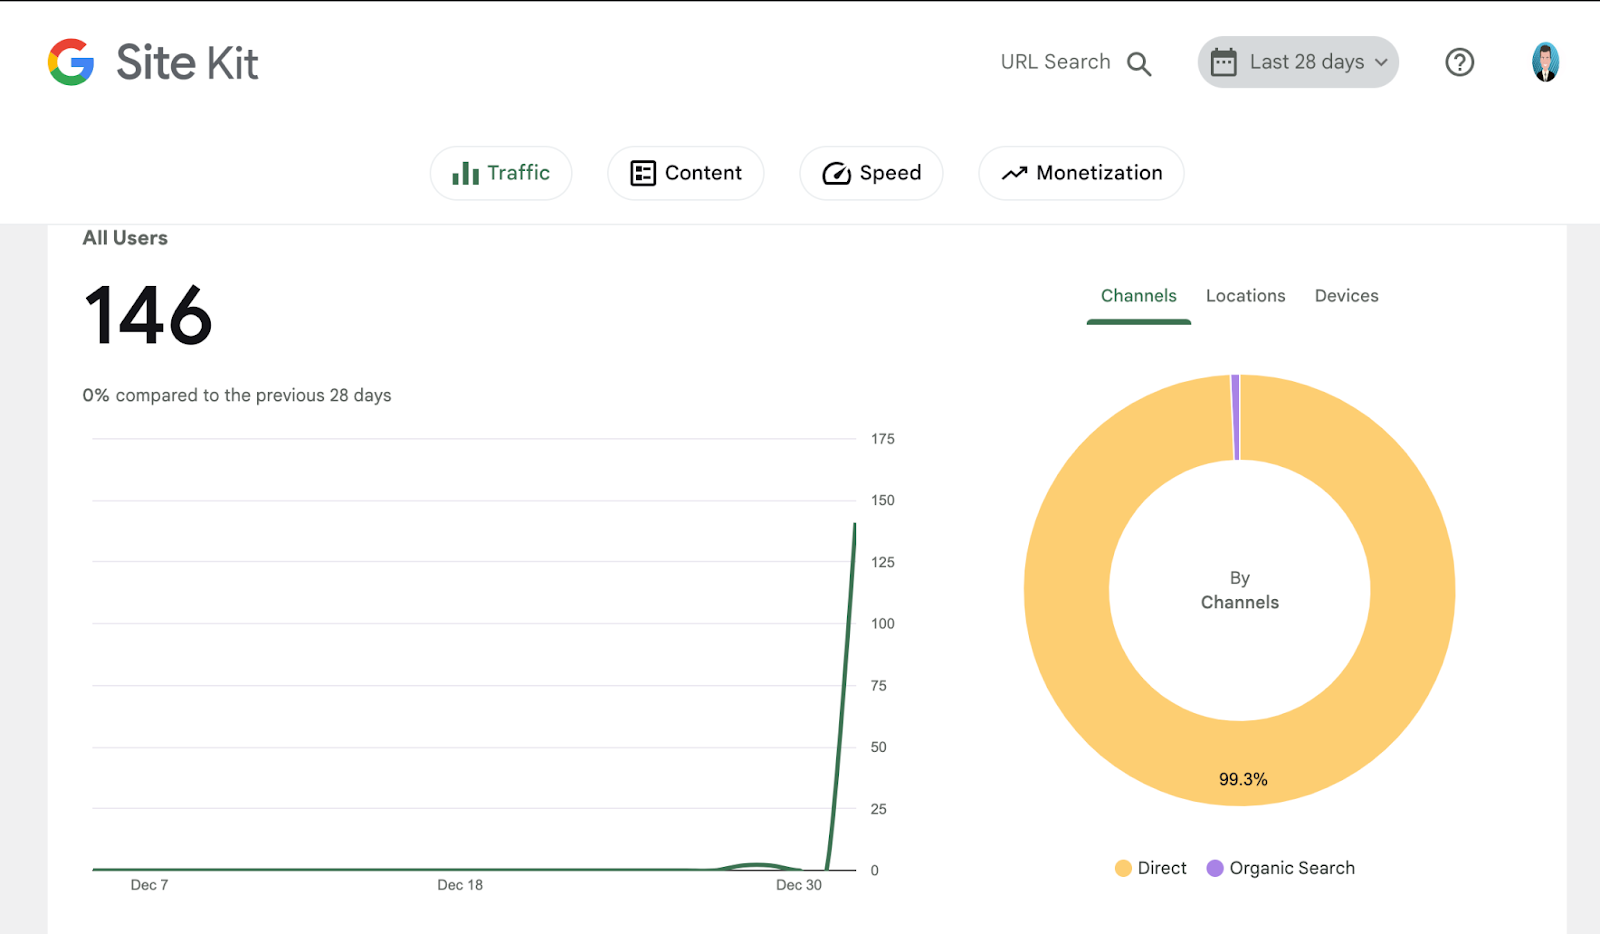Click the Traffic bar chart icon

(x=465, y=173)
